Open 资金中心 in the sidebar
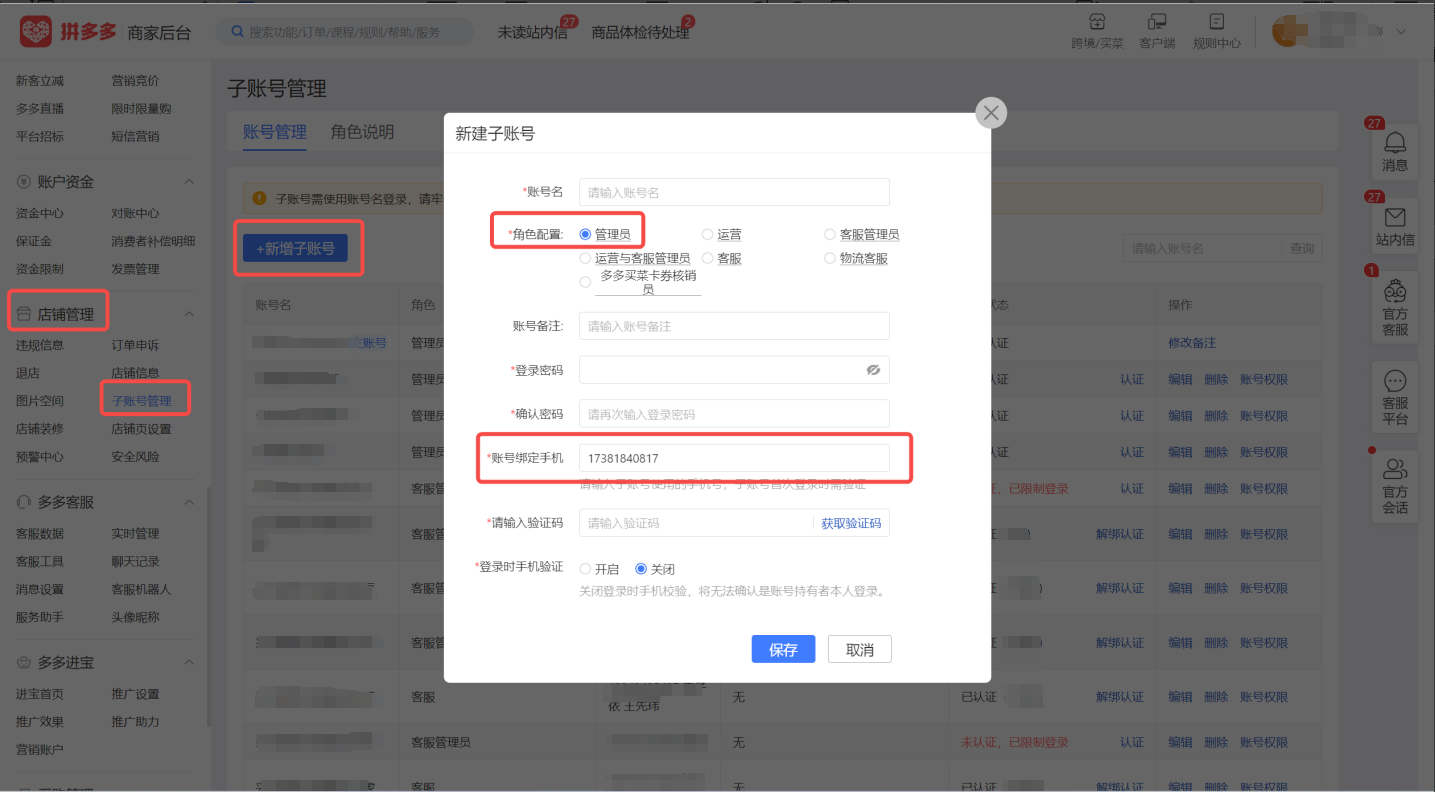This screenshot has width=1435, height=792. [x=40, y=213]
